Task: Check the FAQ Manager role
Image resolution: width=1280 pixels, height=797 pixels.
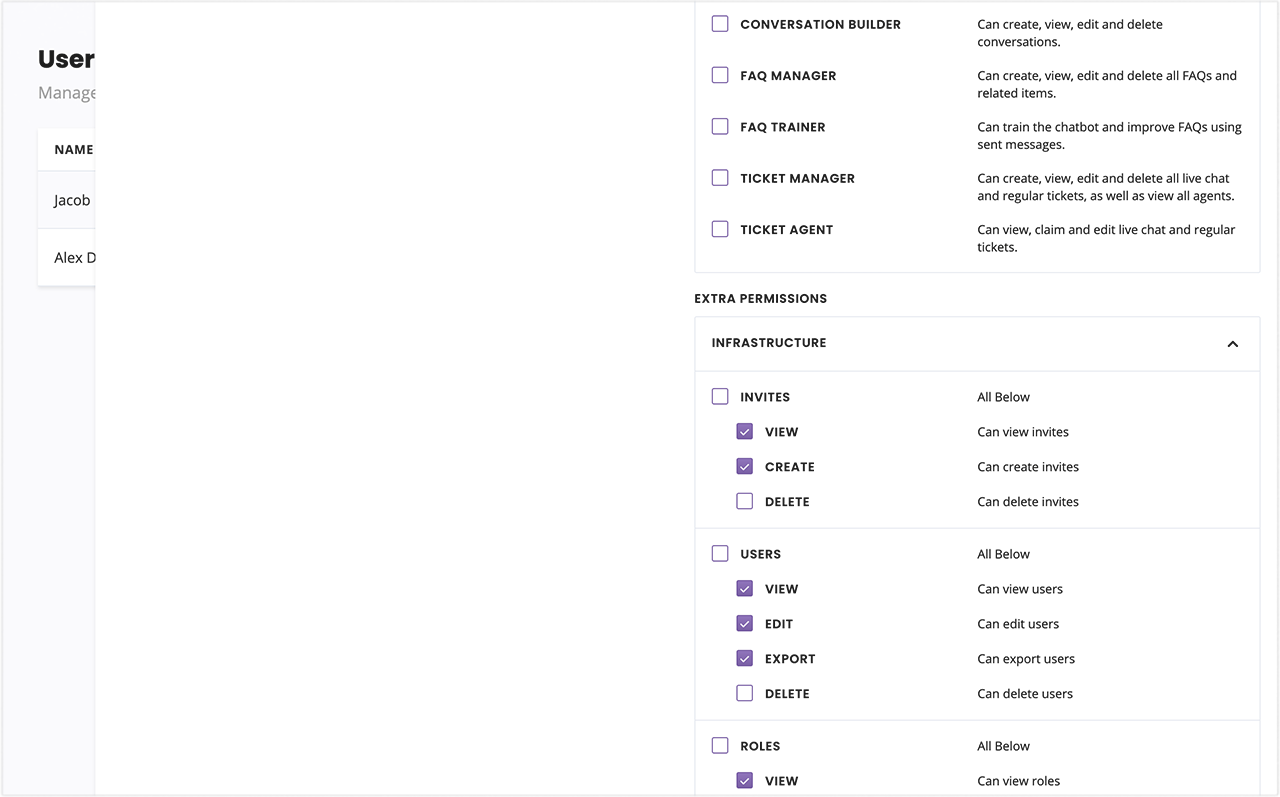Action: 720,74
